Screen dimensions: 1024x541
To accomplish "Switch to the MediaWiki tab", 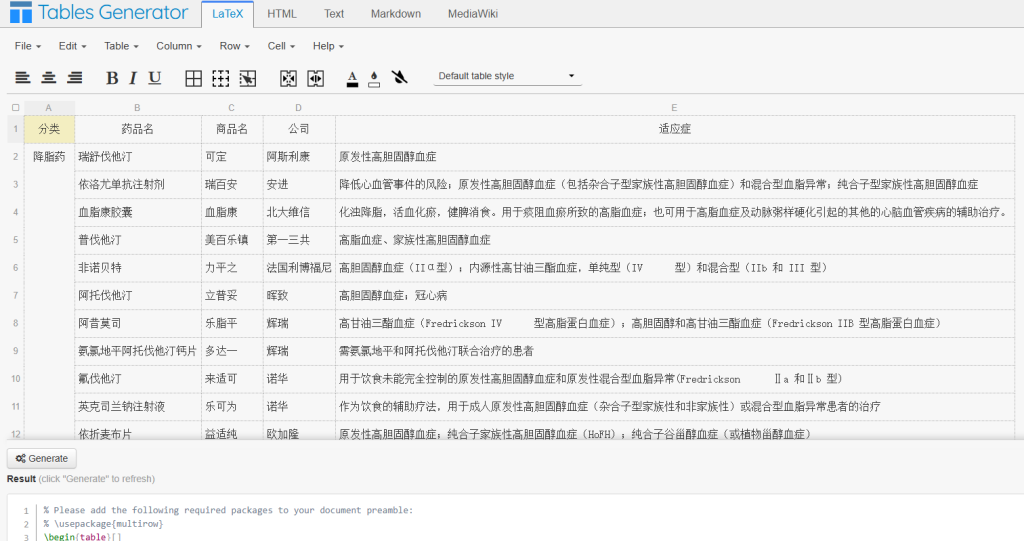I will point(473,14).
